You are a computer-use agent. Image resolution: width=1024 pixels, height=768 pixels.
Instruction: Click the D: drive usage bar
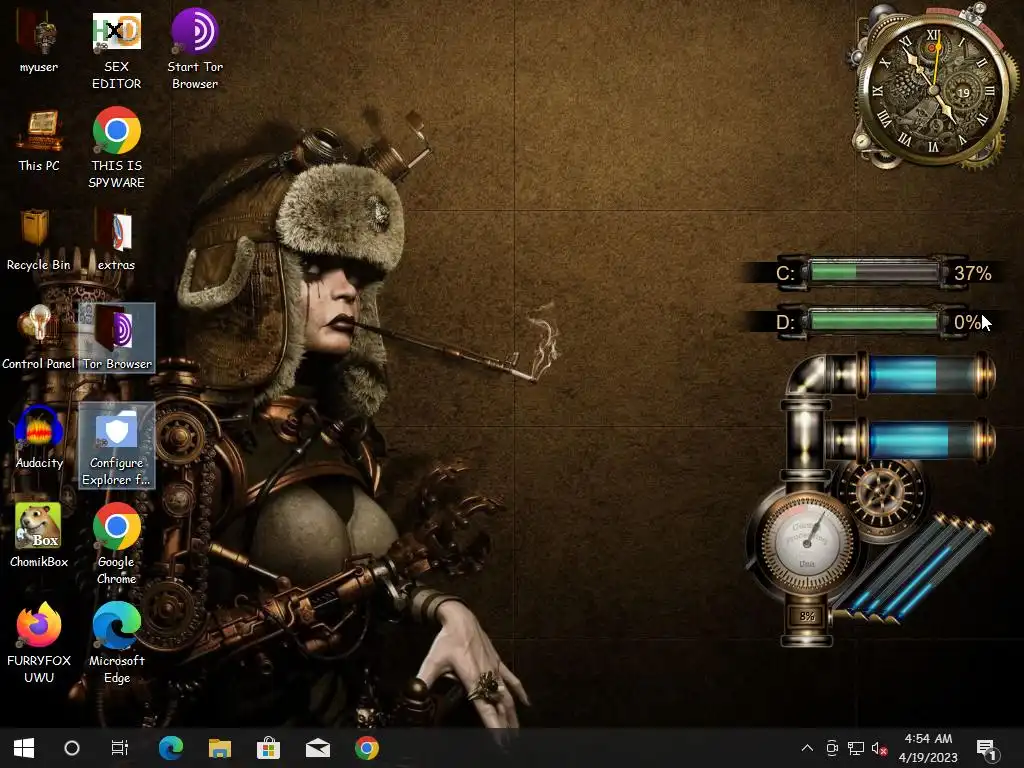pos(874,321)
